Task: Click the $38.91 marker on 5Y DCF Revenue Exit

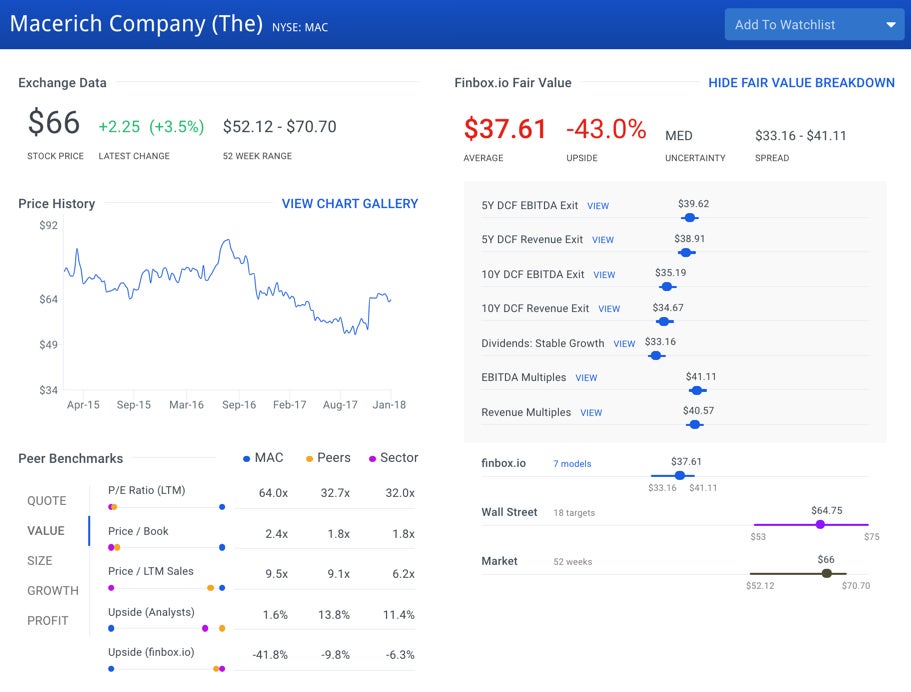Action: point(686,252)
